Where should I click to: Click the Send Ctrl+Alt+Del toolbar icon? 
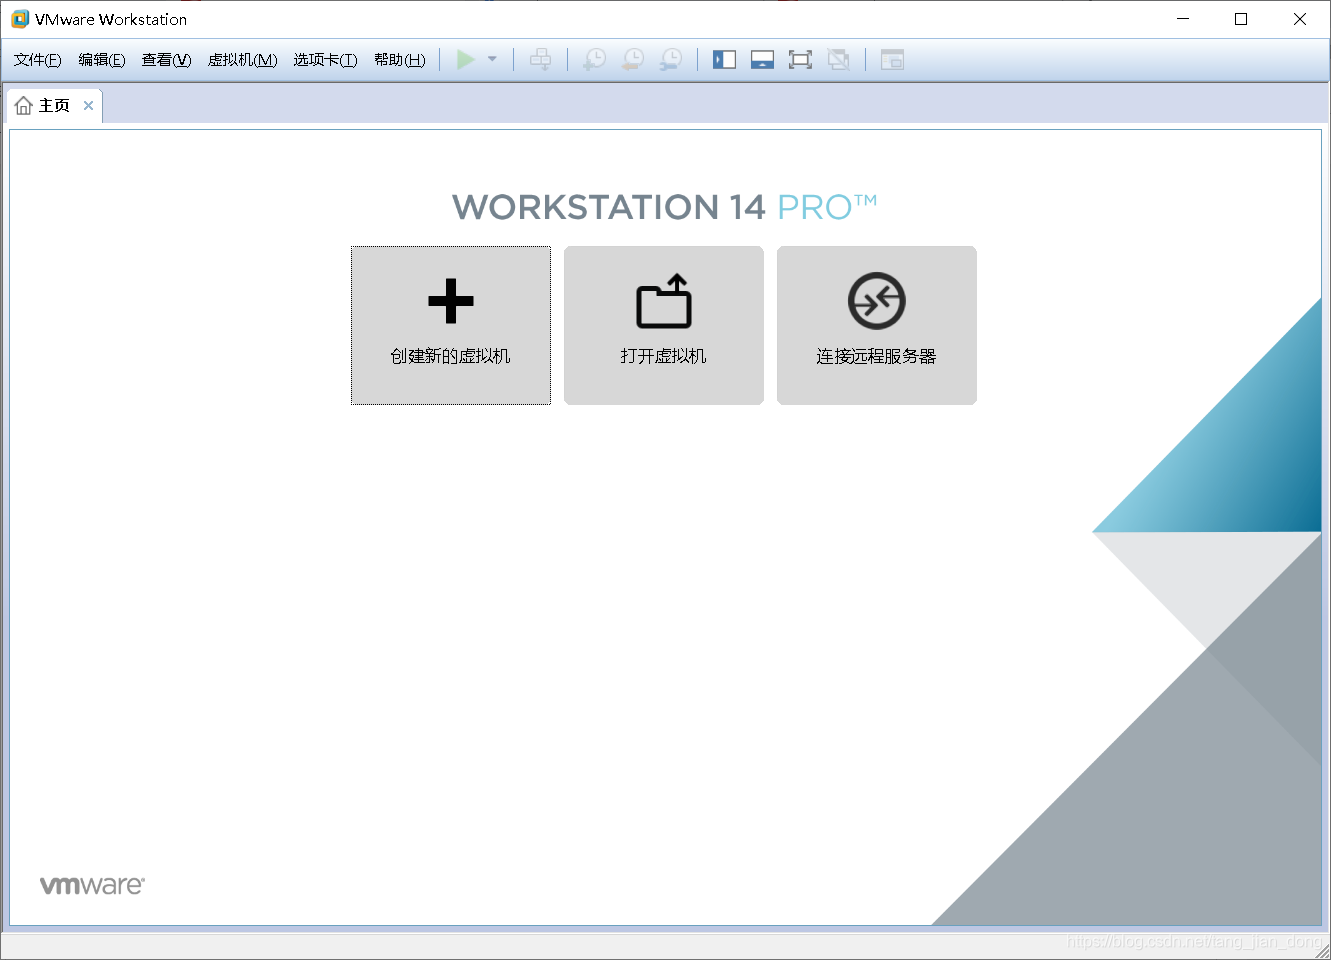[x=540, y=60]
